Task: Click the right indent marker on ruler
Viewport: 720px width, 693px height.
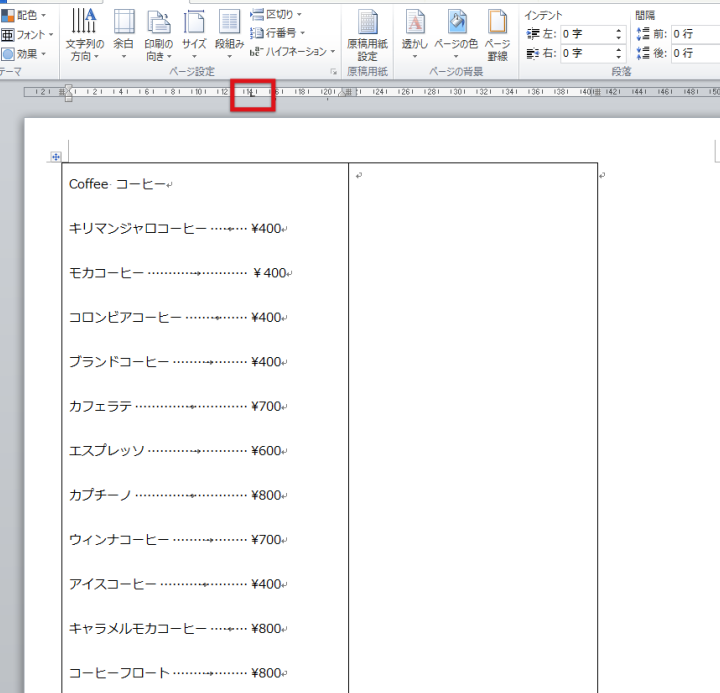Action: [x=342, y=93]
